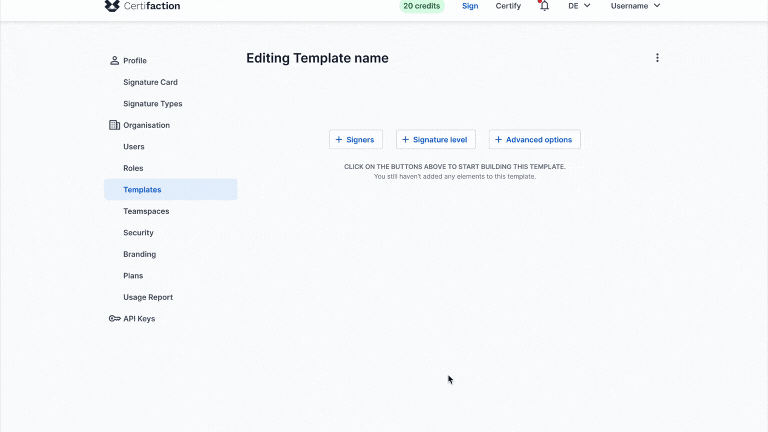Add a Signature level
This screenshot has height=432, width=768.
tap(435, 140)
